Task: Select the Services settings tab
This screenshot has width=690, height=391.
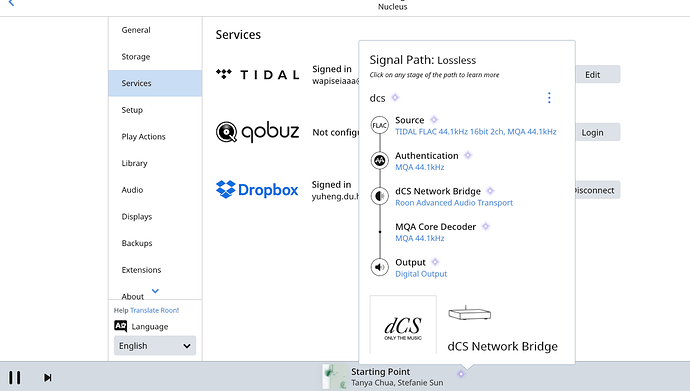Action: click(155, 83)
